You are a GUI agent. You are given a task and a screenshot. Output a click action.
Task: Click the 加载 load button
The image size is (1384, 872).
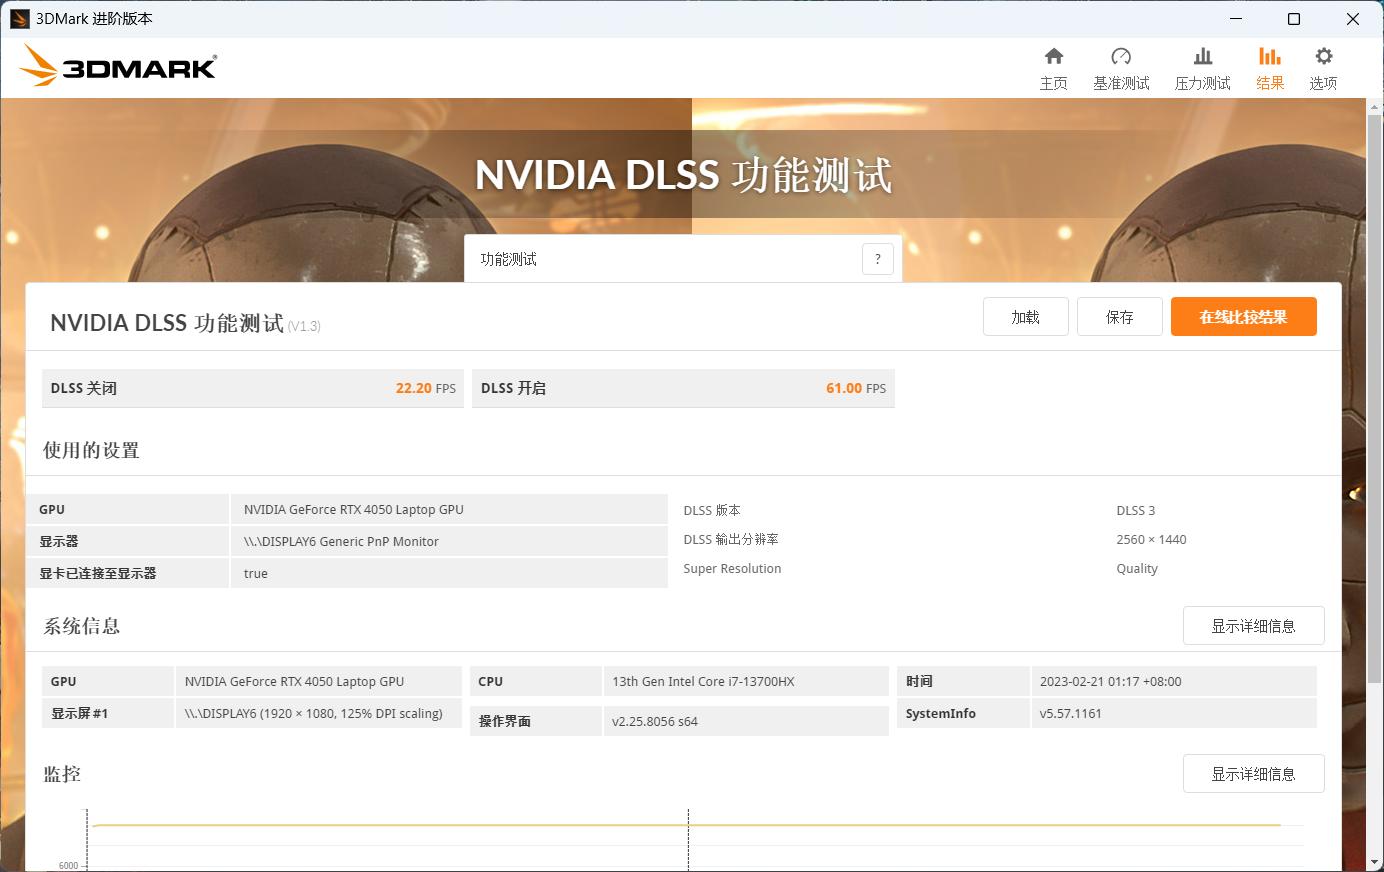(1025, 316)
